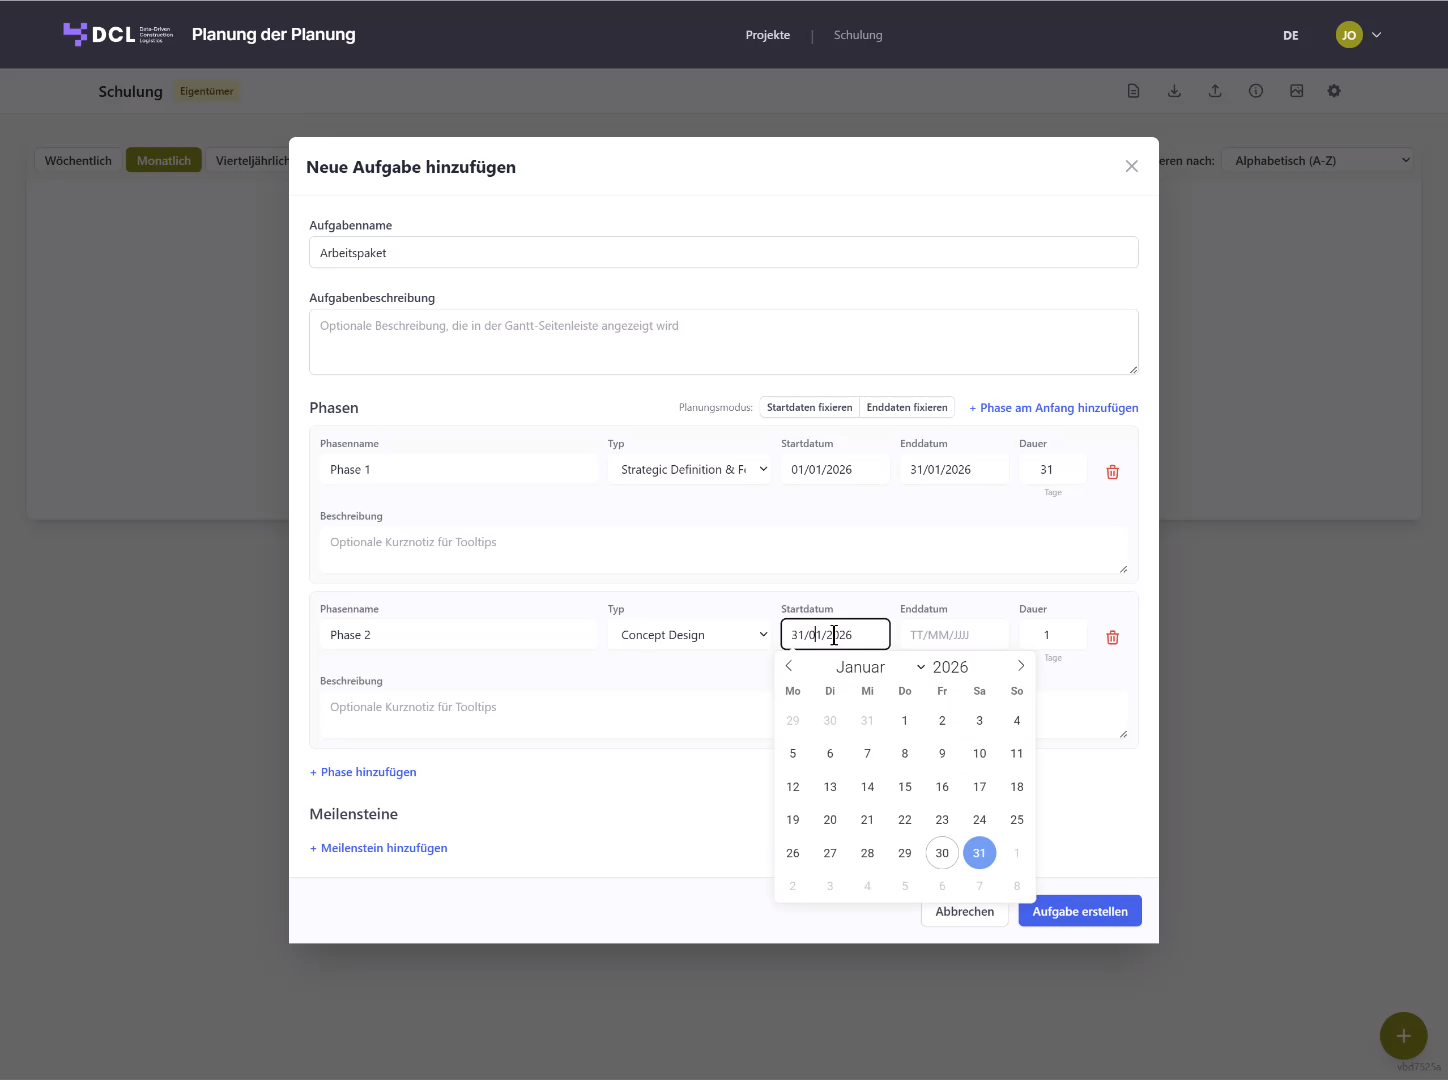Select January 12 in calendar
This screenshot has height=1080, width=1448.
[x=793, y=787]
